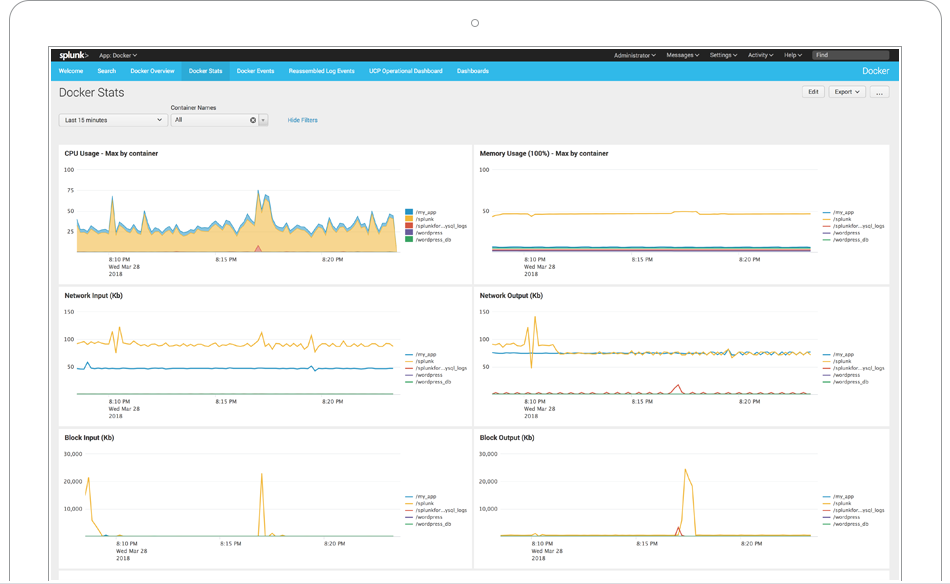Click /my_app blue swatch in CPU Usage legend

point(409,212)
